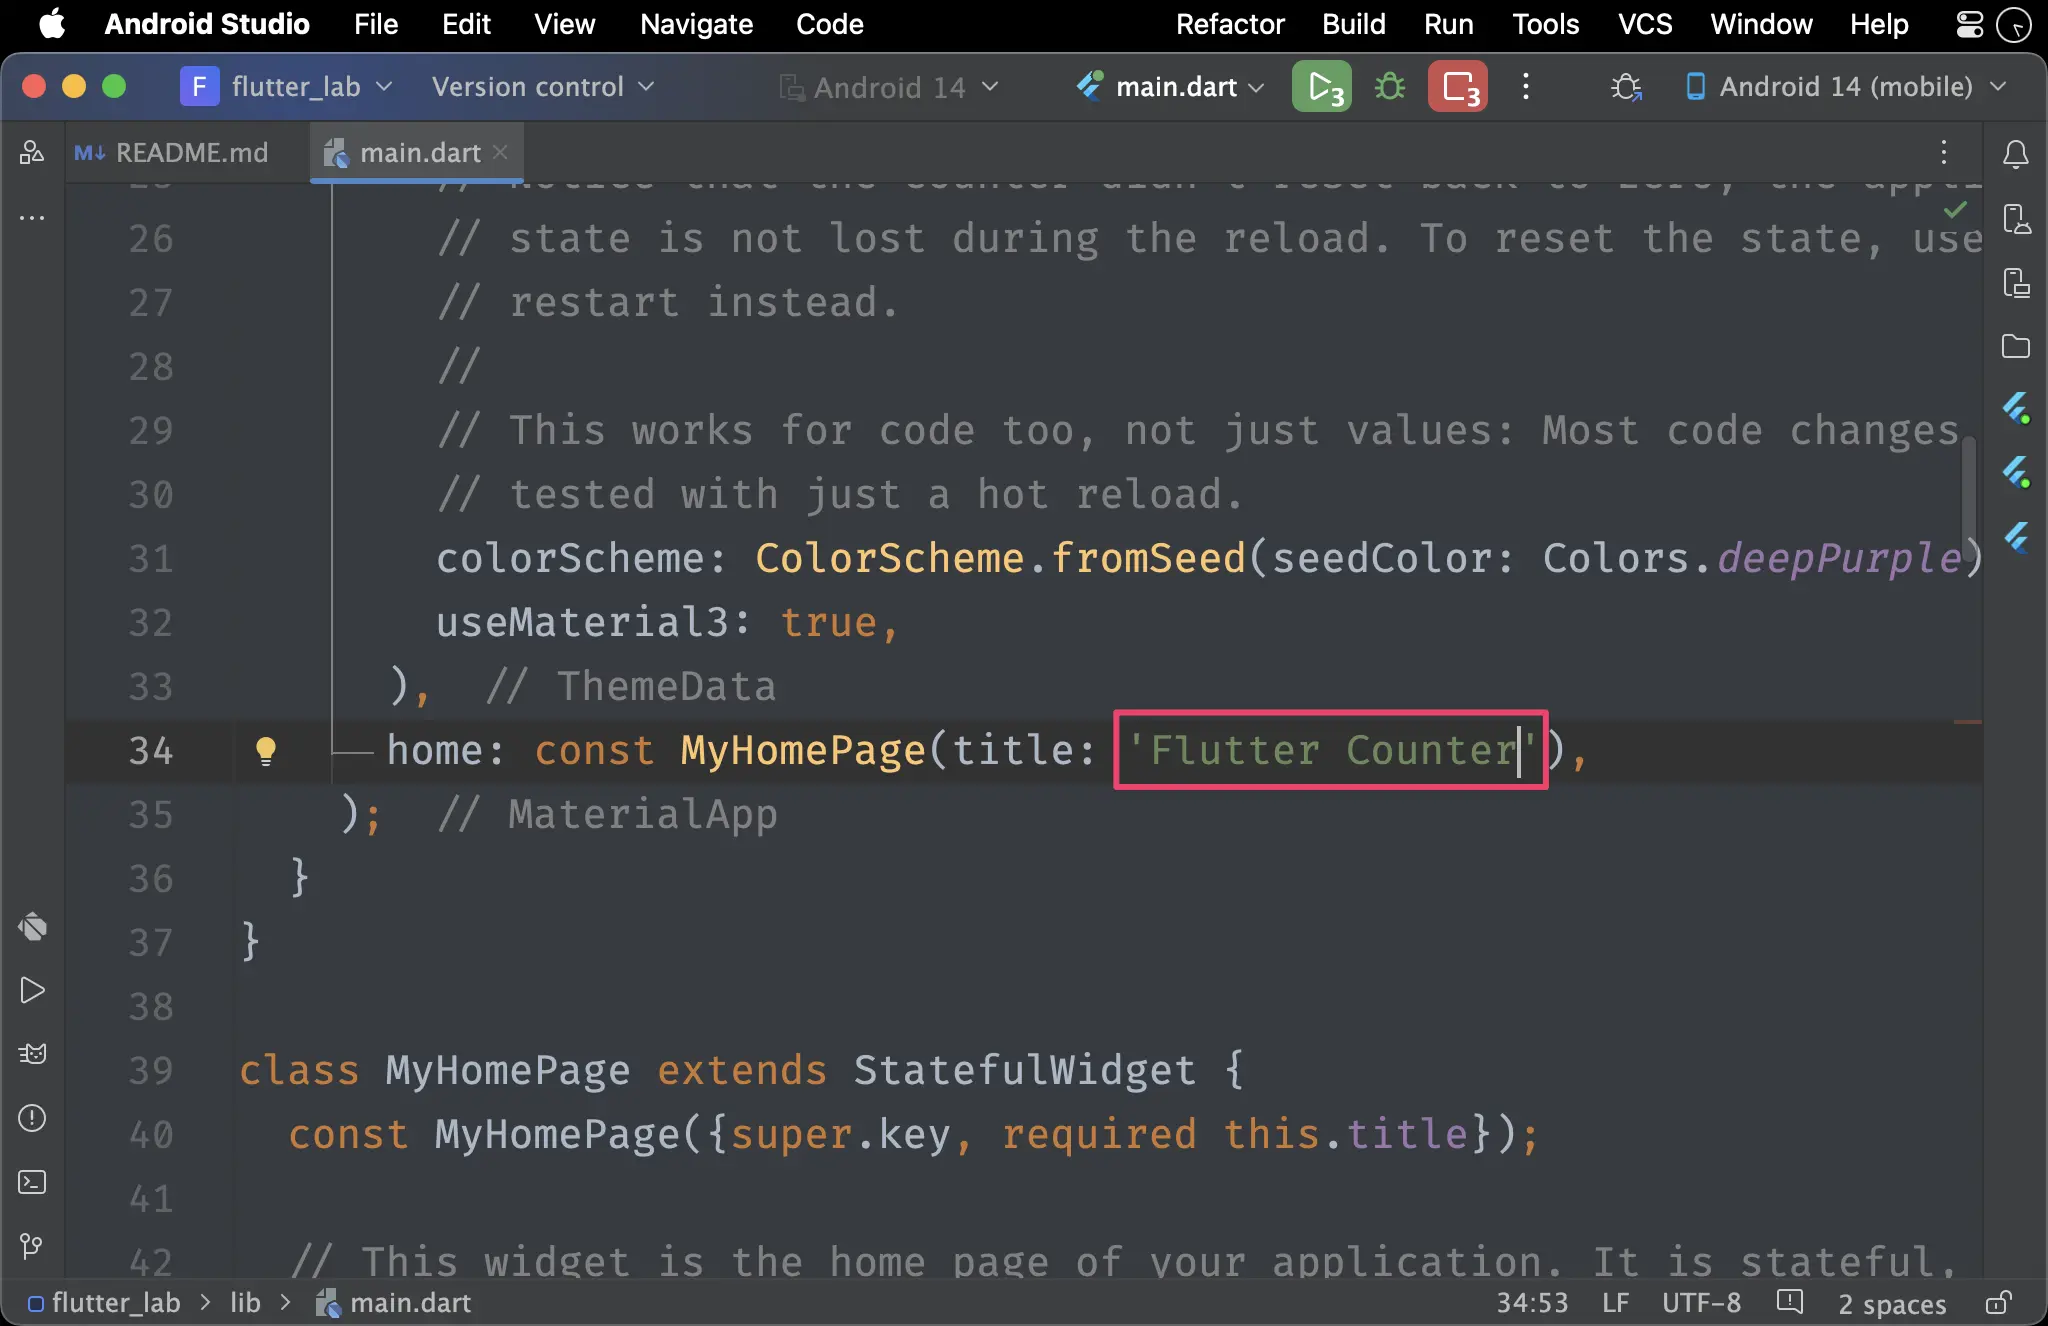This screenshot has height=1326, width=2048.
Task: Click the clock icon in menu bar
Action: [2014, 24]
